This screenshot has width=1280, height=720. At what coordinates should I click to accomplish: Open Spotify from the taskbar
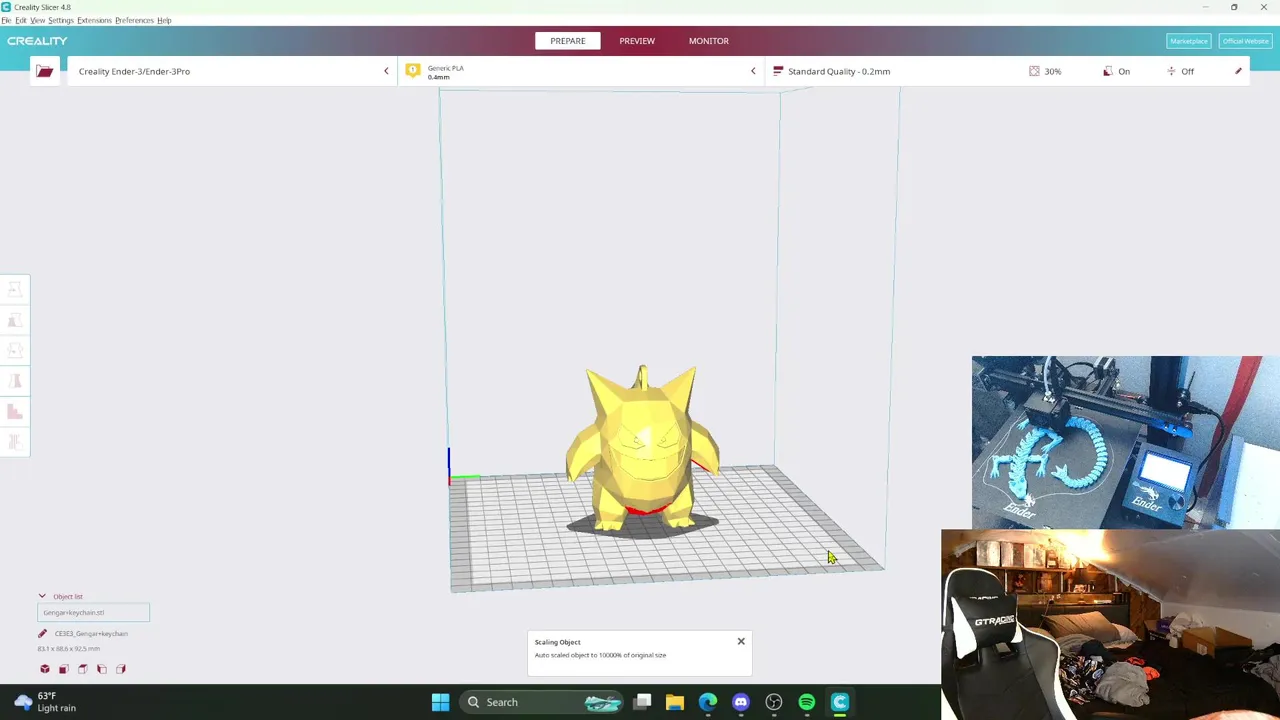(807, 702)
